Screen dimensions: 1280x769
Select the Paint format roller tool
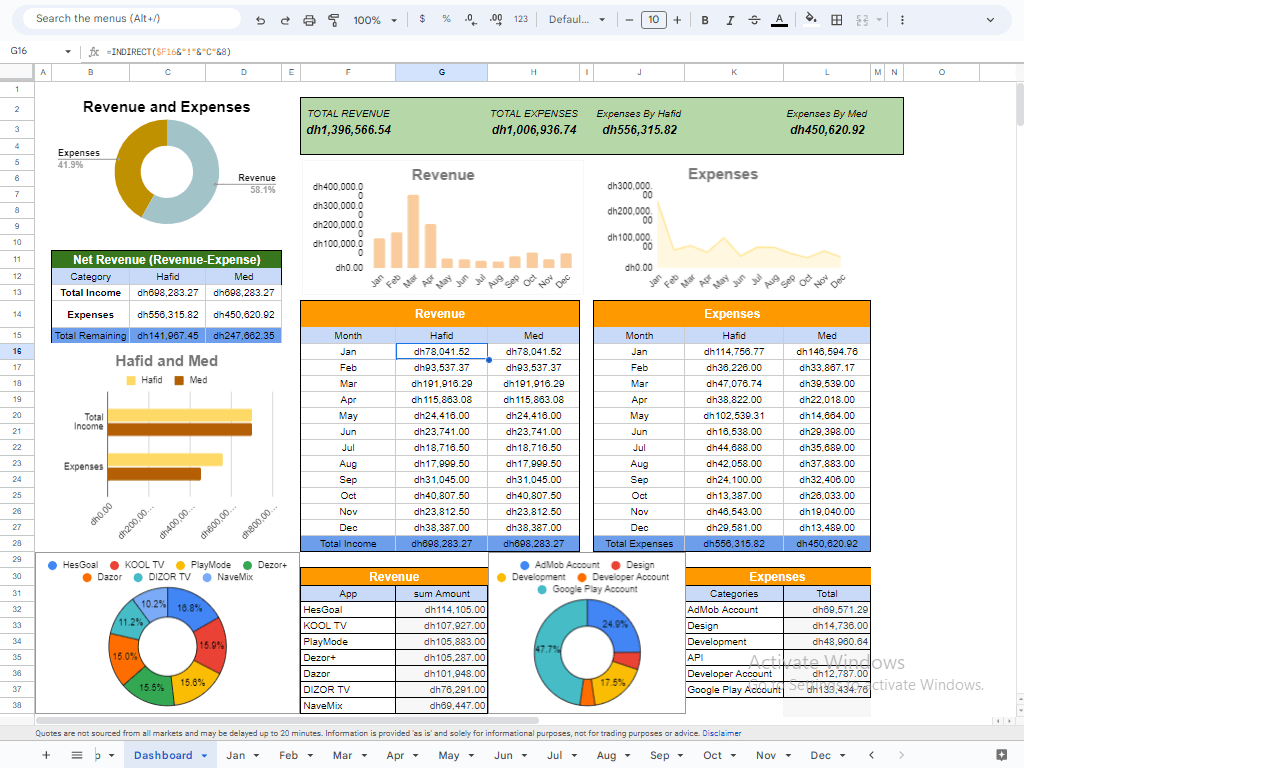[x=333, y=20]
